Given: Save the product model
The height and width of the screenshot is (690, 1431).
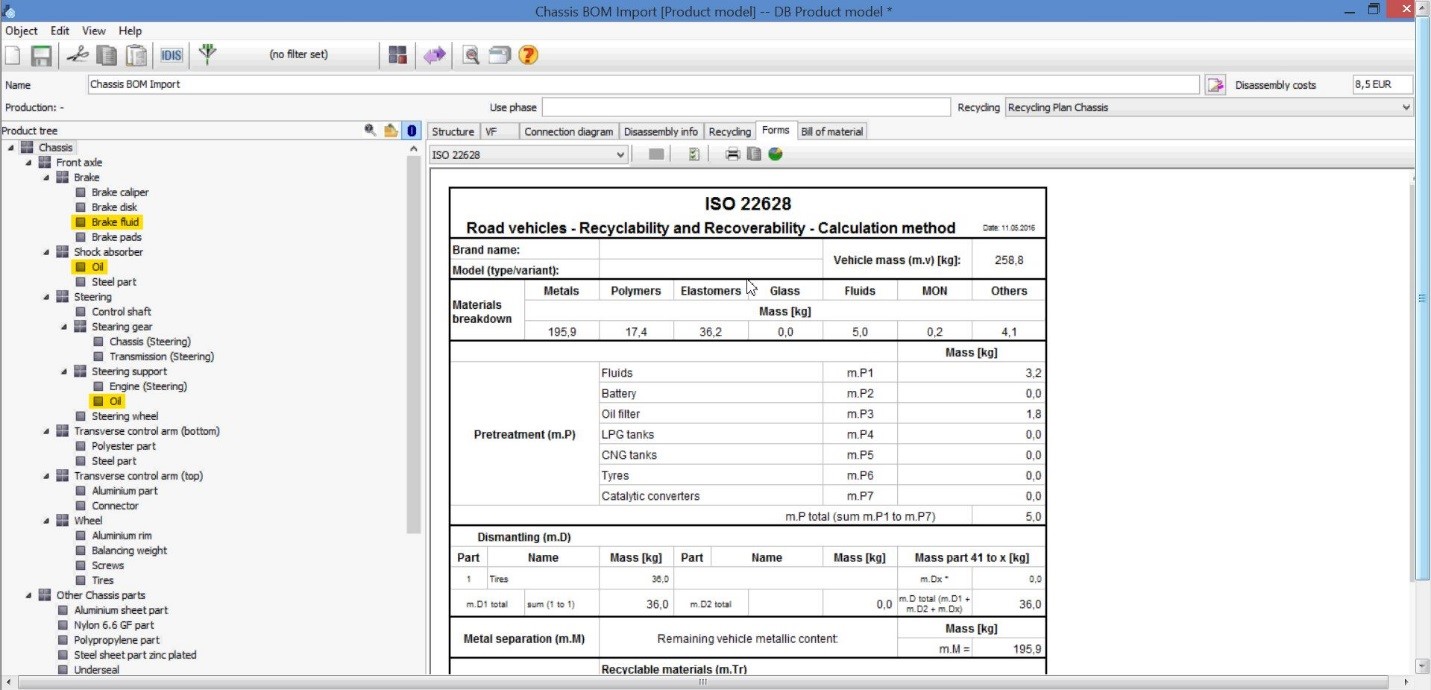Looking at the screenshot, I should [x=41, y=56].
